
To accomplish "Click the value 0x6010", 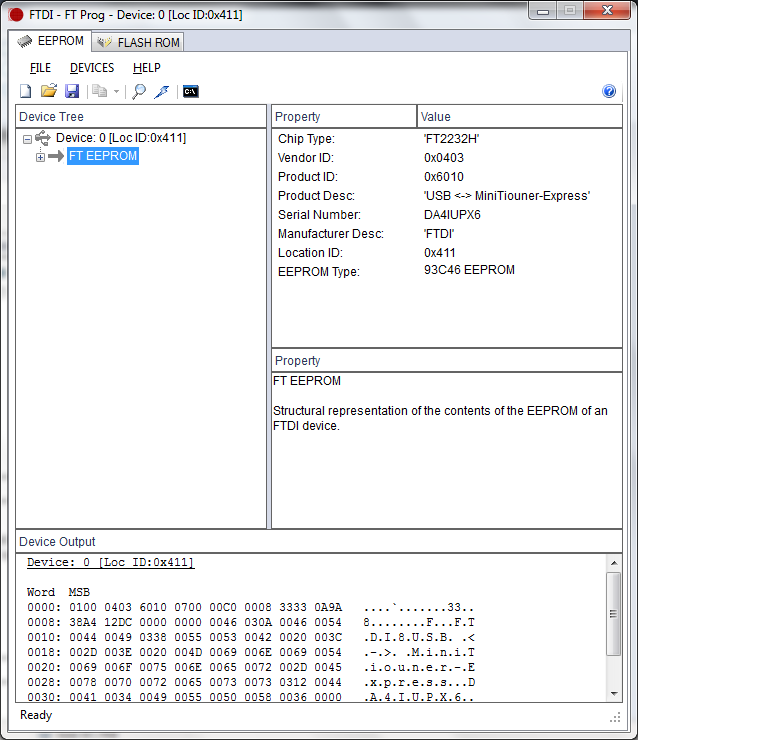I will click(x=444, y=177).
